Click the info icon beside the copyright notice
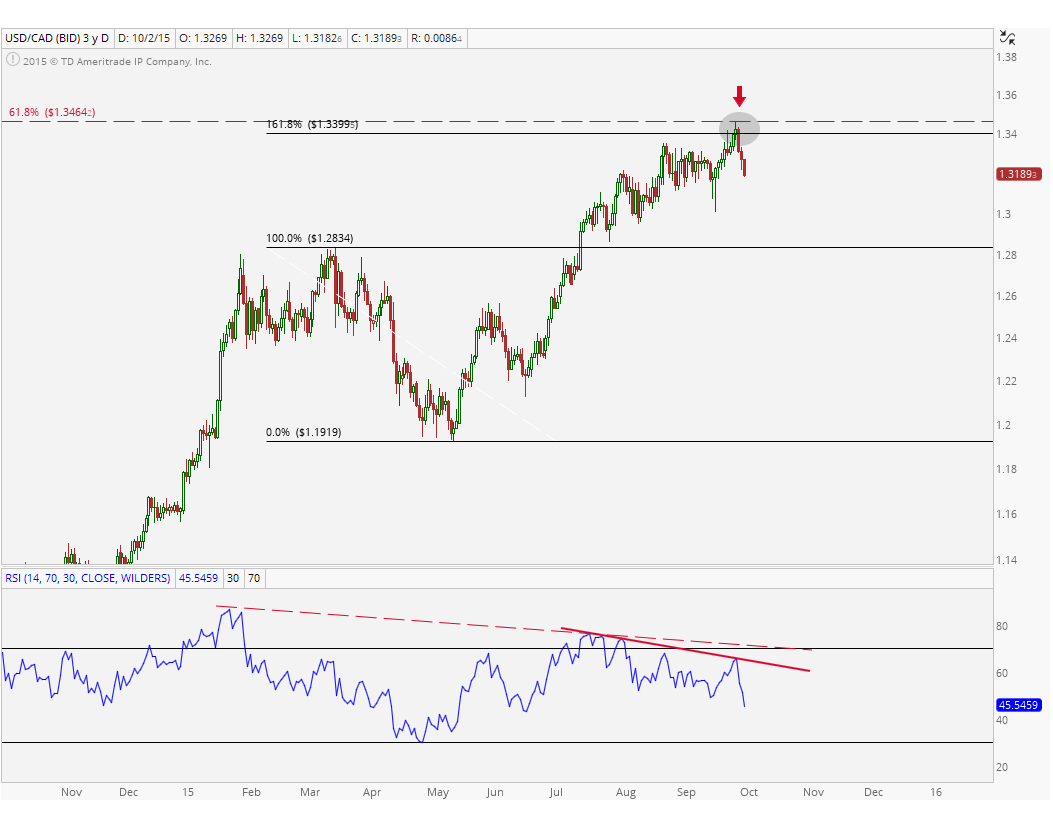Screen dimensions: 1053x830 pyautogui.click(x=13, y=60)
